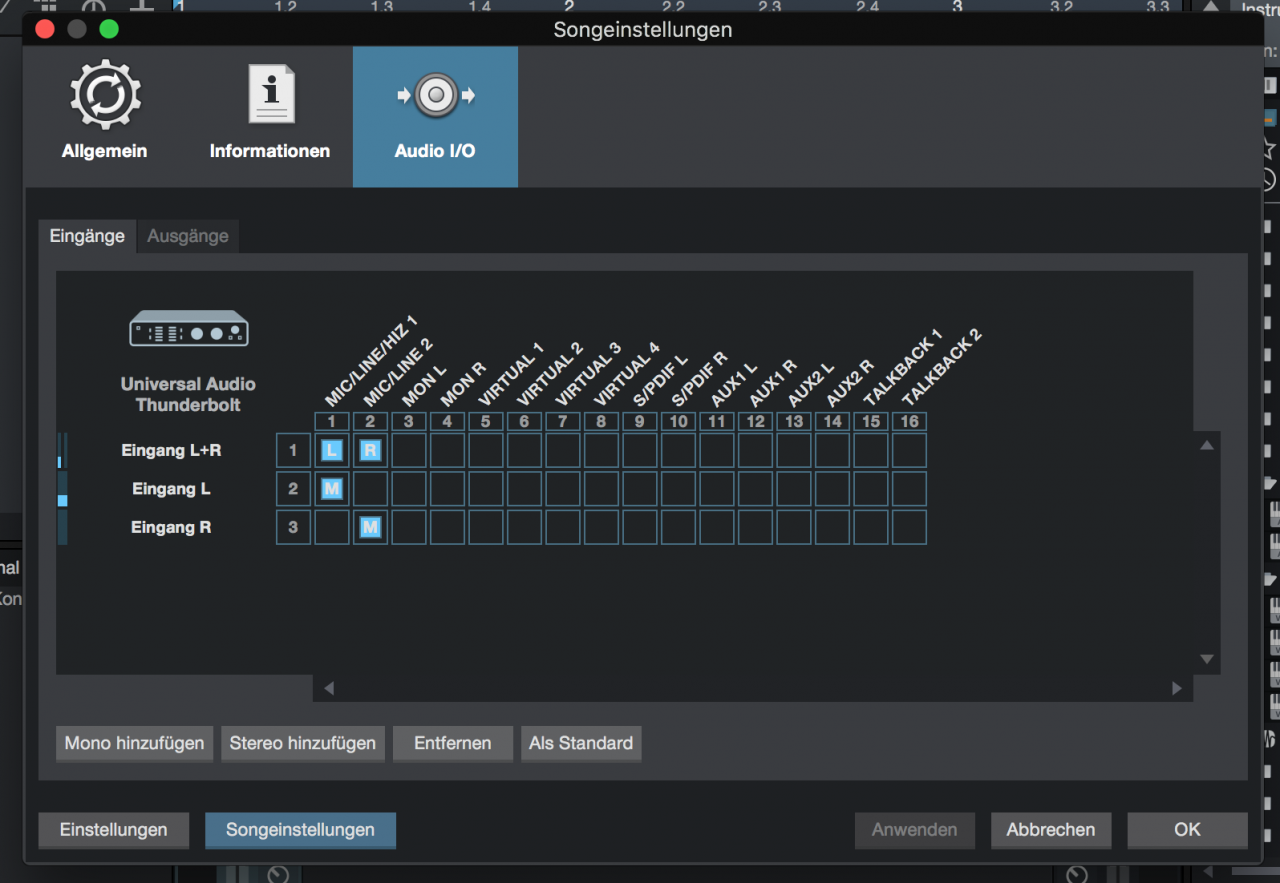Open the Informationen section
This screenshot has width=1280, height=883.
click(x=270, y=115)
